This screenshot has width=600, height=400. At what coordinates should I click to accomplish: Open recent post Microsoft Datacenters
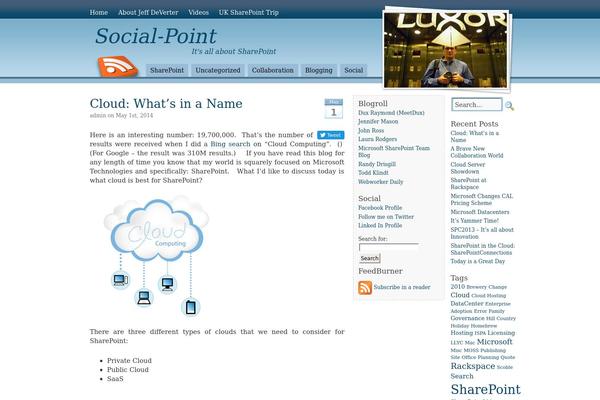(480, 212)
